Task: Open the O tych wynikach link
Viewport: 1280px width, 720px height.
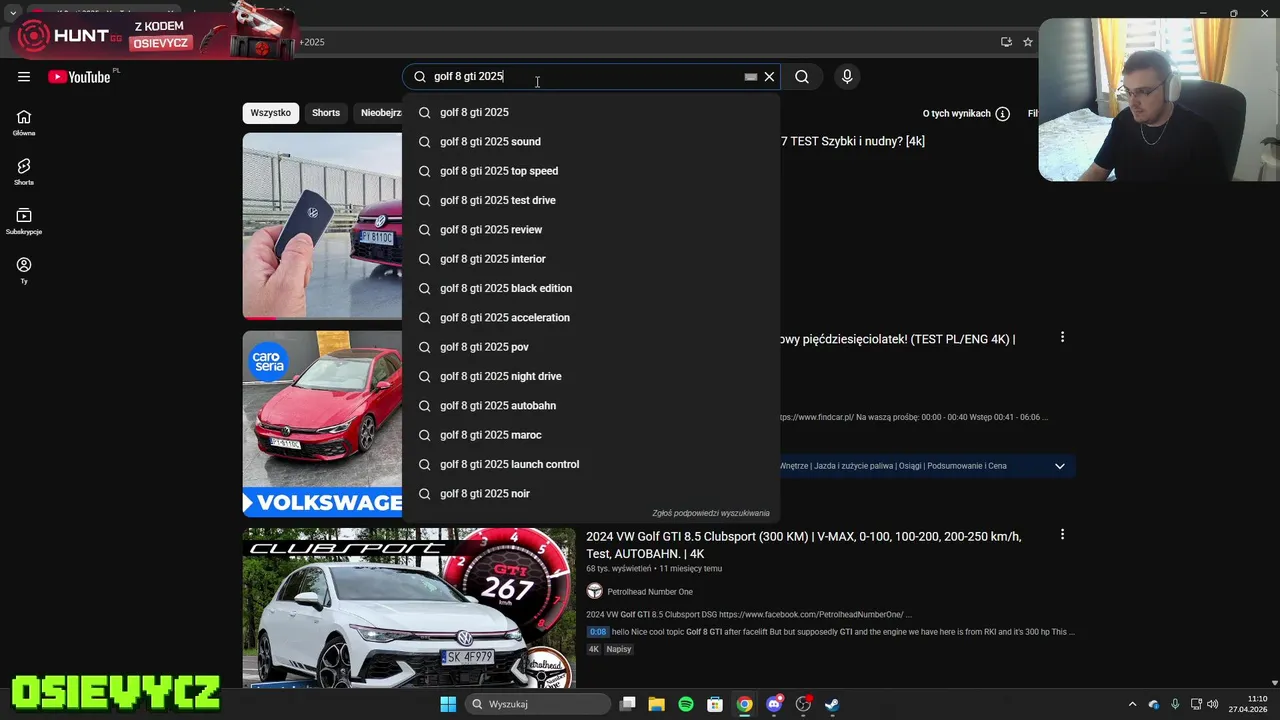Action: click(x=956, y=114)
